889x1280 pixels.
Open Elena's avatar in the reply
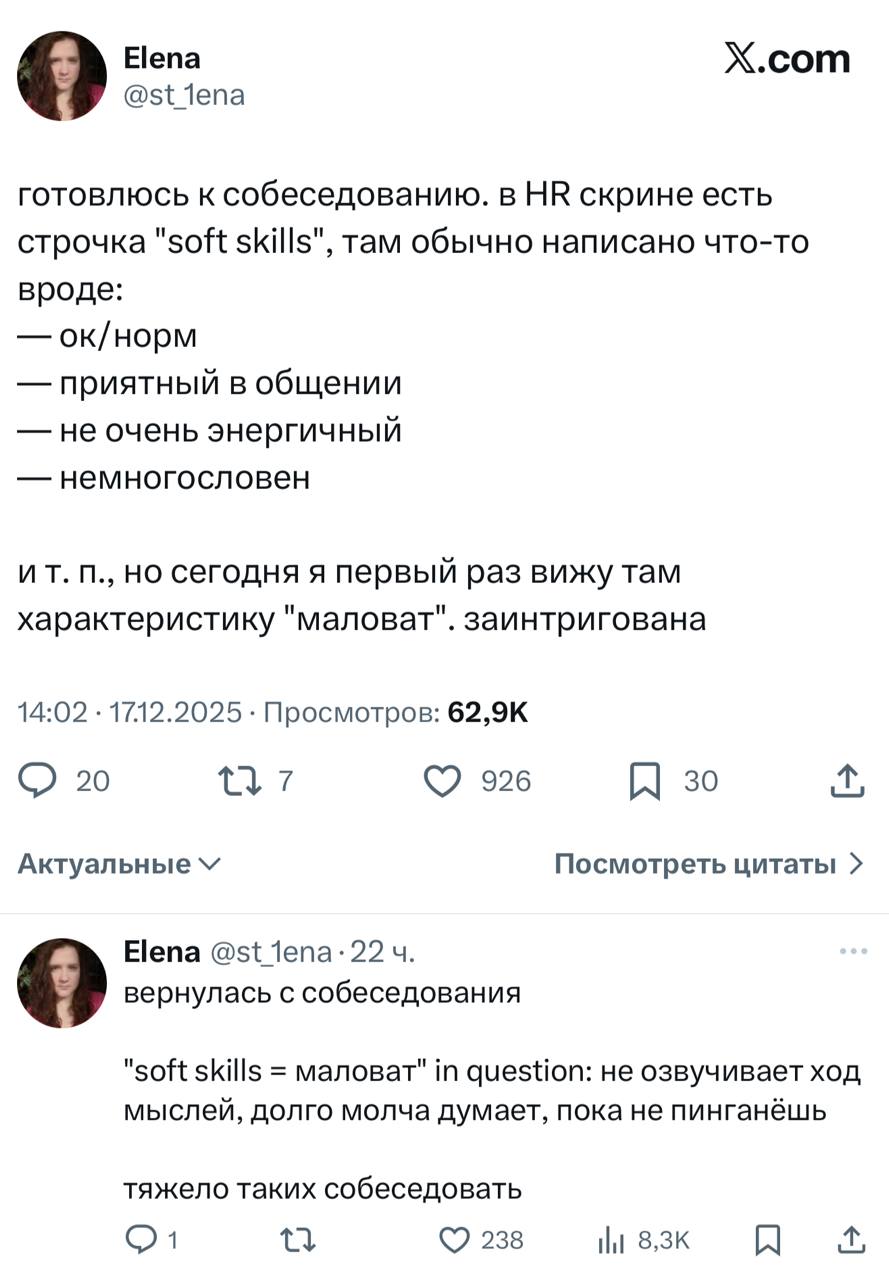pyautogui.click(x=62, y=983)
